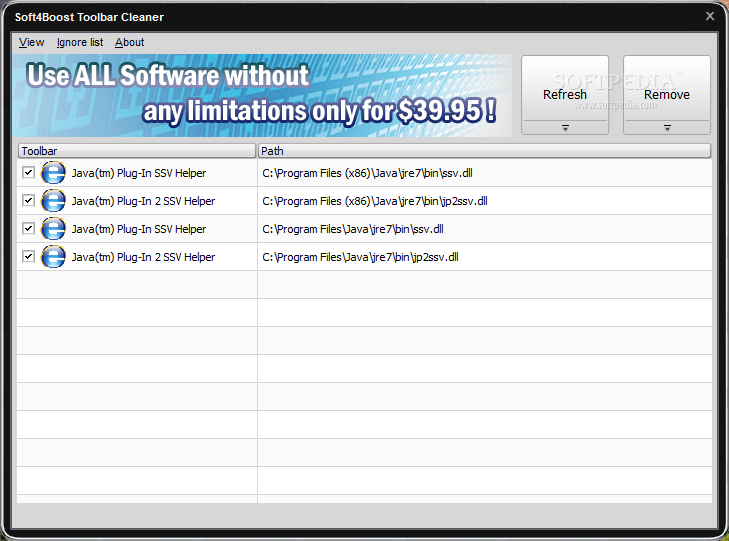
Task: Expand the Refresh button dropdown arrow
Action: (565, 127)
